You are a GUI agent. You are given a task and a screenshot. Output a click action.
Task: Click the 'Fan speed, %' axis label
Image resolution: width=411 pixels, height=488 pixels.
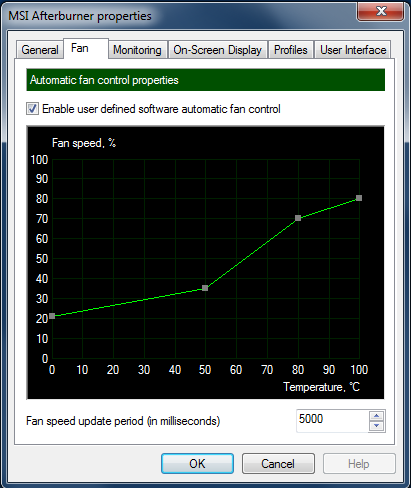point(84,143)
